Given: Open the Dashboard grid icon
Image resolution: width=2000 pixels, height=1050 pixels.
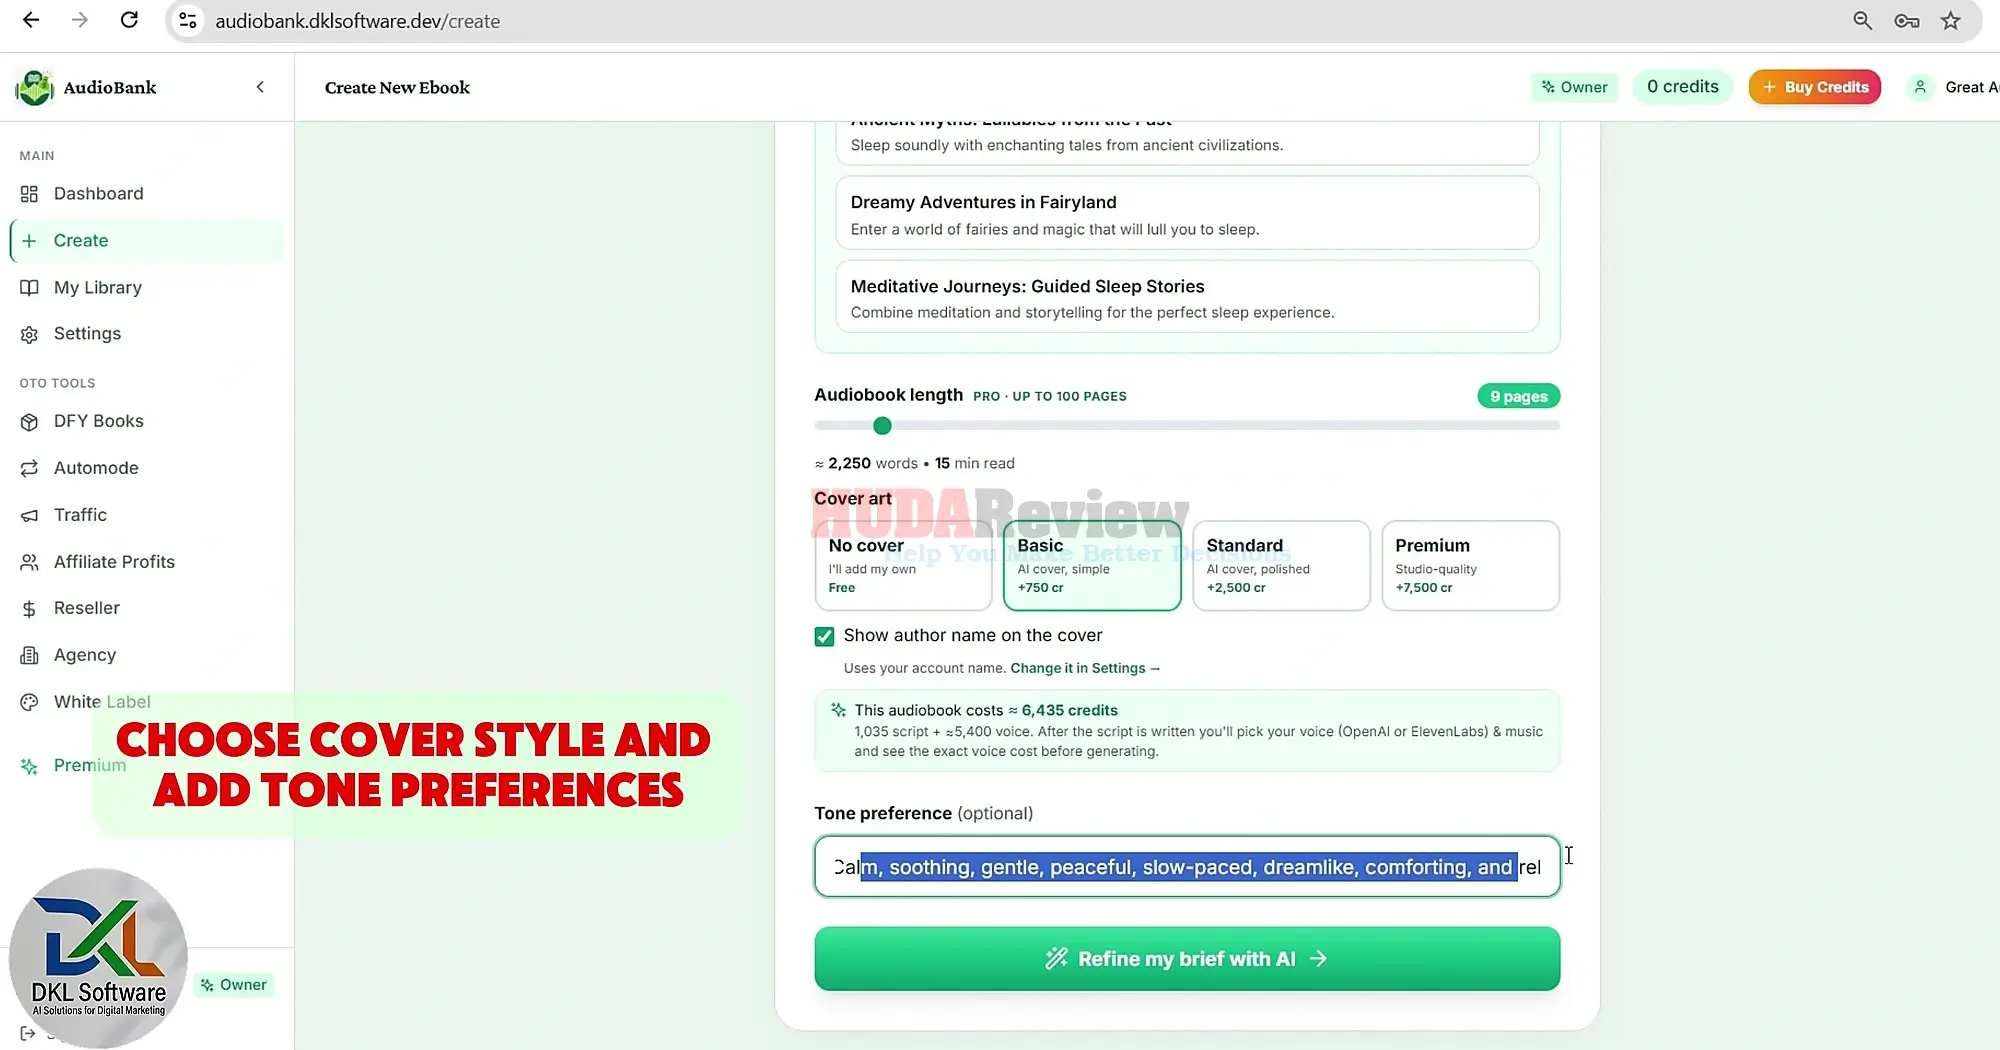Looking at the screenshot, I should (x=29, y=194).
